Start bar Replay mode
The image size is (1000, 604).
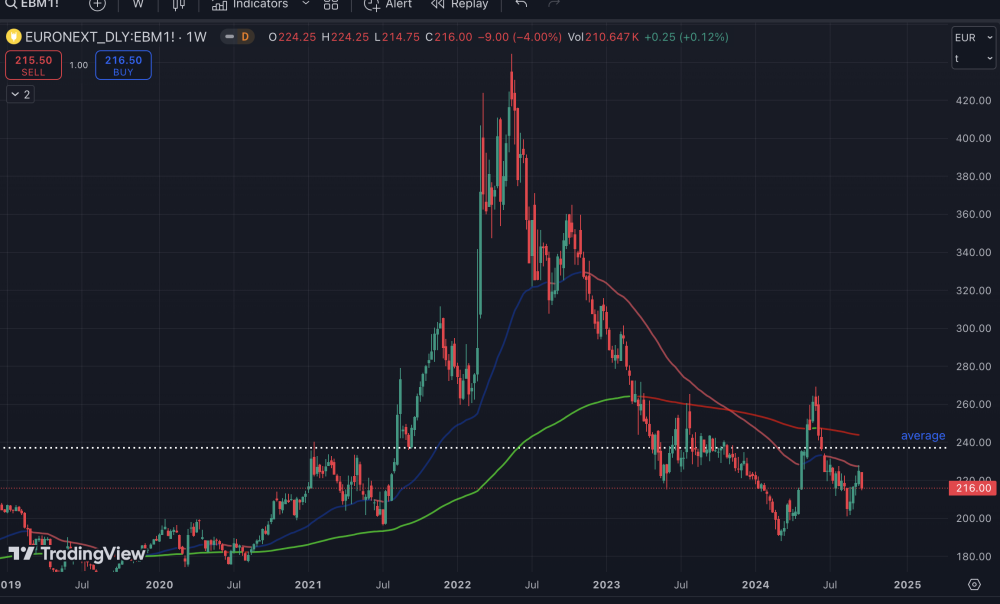(x=459, y=4)
